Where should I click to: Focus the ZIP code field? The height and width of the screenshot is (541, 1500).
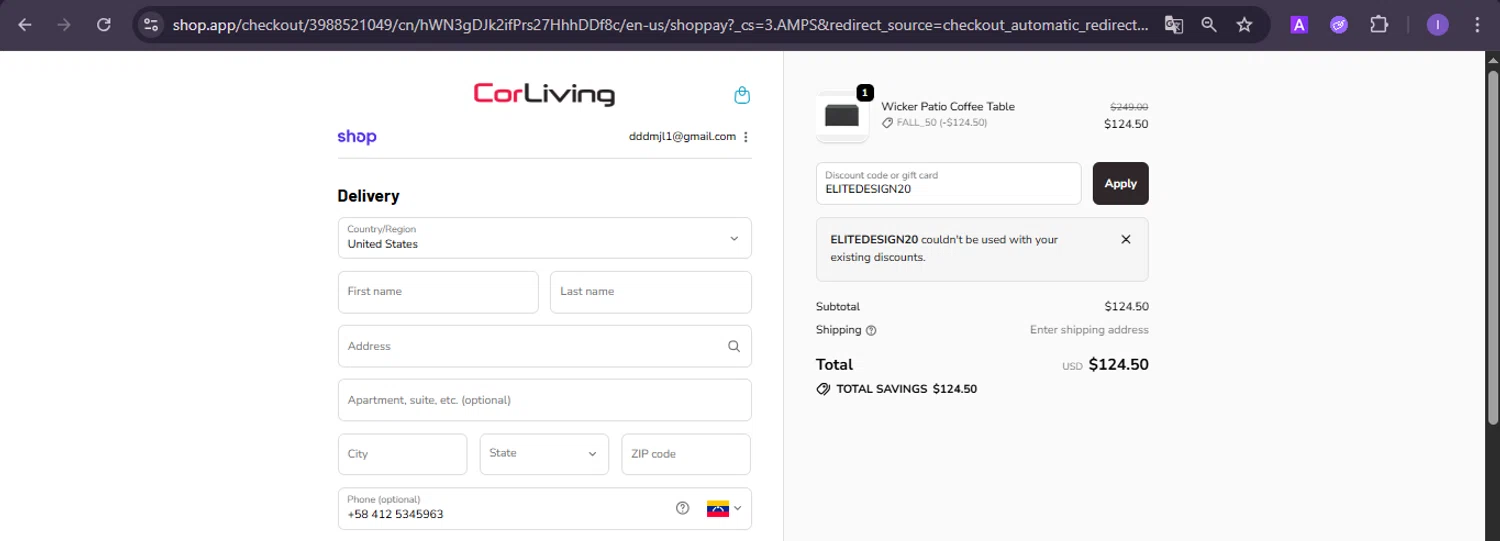[x=686, y=454]
